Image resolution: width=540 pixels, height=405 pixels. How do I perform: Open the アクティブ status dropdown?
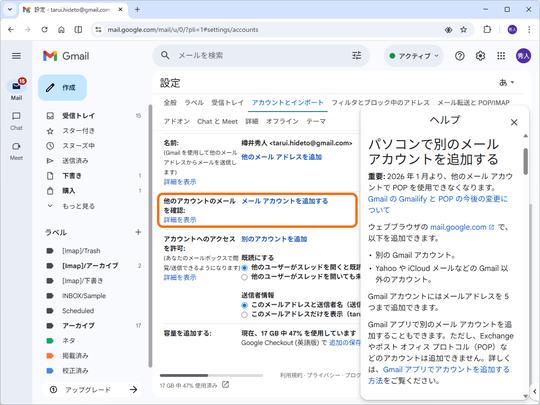tap(413, 56)
